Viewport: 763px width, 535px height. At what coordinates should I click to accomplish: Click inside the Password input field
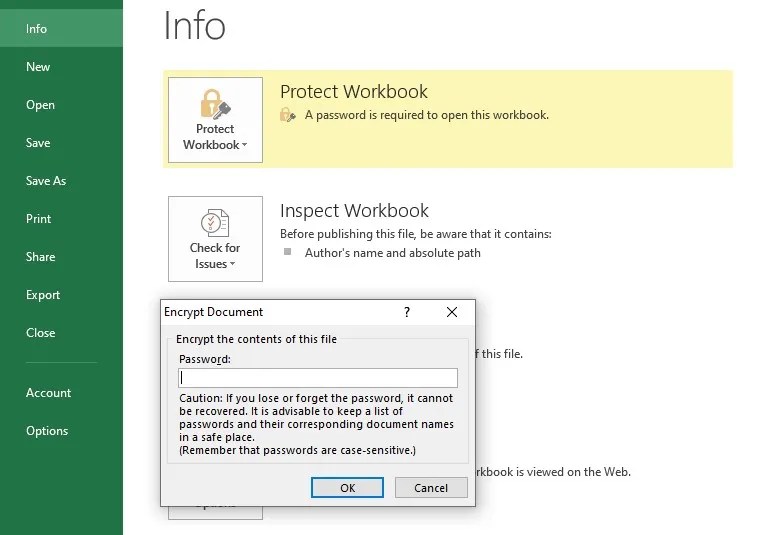(x=318, y=378)
